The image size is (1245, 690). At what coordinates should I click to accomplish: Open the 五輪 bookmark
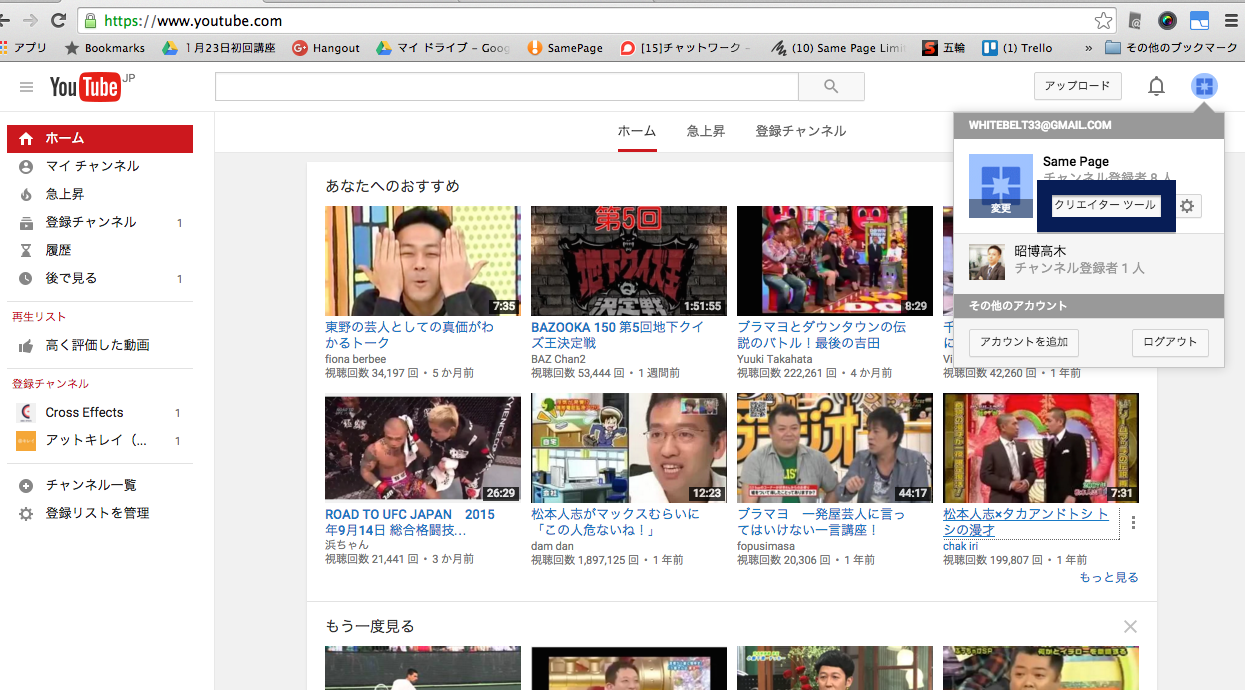pos(944,48)
